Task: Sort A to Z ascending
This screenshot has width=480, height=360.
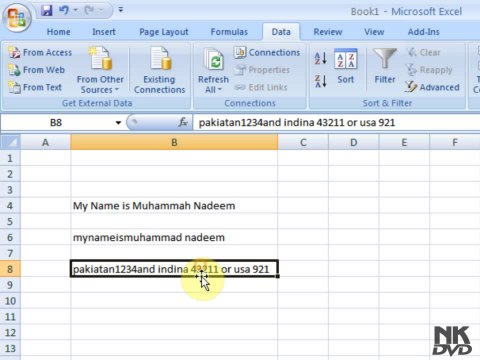Action: (x=320, y=58)
